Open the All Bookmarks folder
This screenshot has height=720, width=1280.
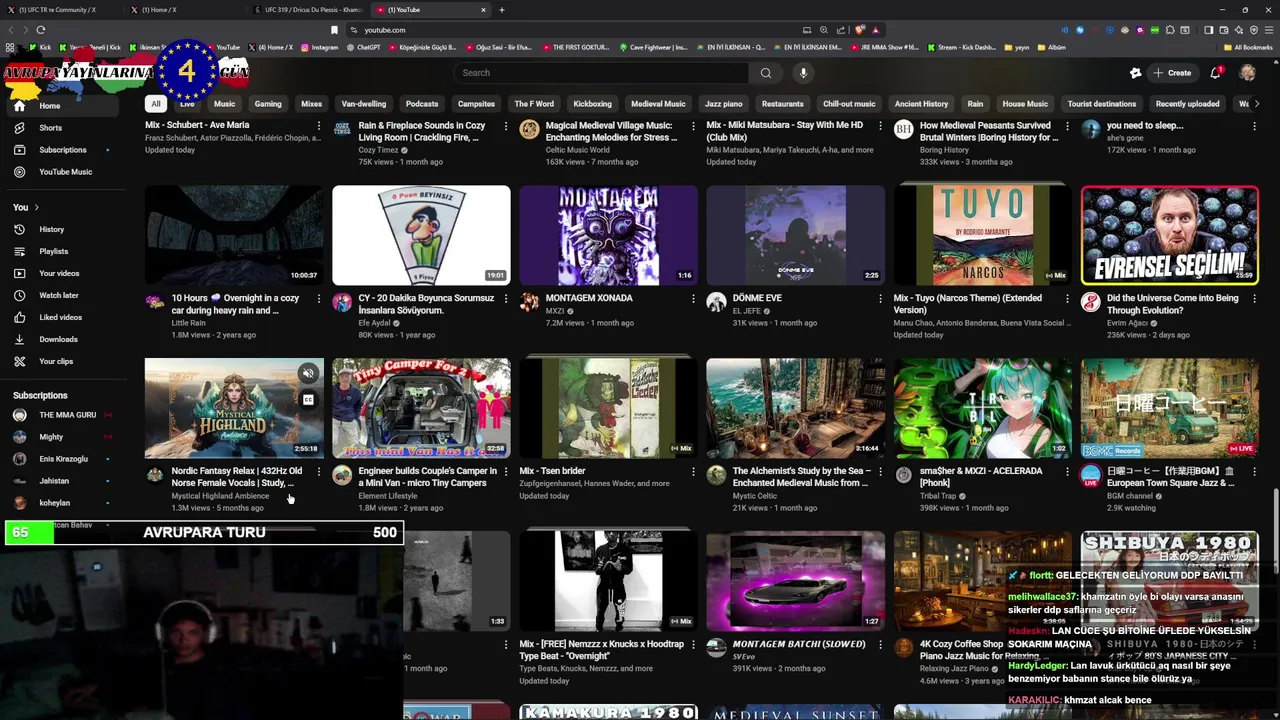[x=1247, y=47]
